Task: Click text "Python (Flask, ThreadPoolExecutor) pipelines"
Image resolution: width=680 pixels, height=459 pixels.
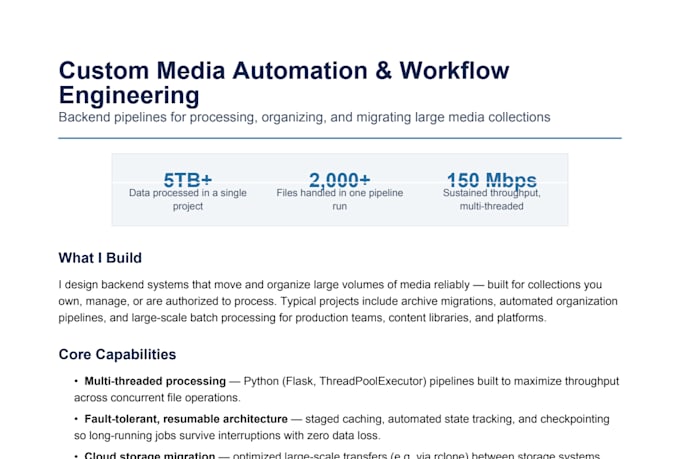Action: tap(358, 381)
